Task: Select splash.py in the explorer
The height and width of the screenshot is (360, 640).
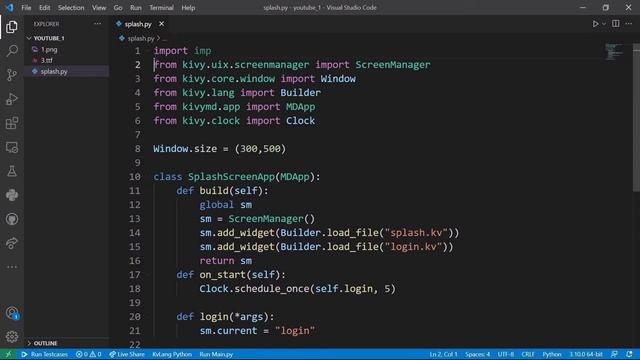Action: coord(54,71)
